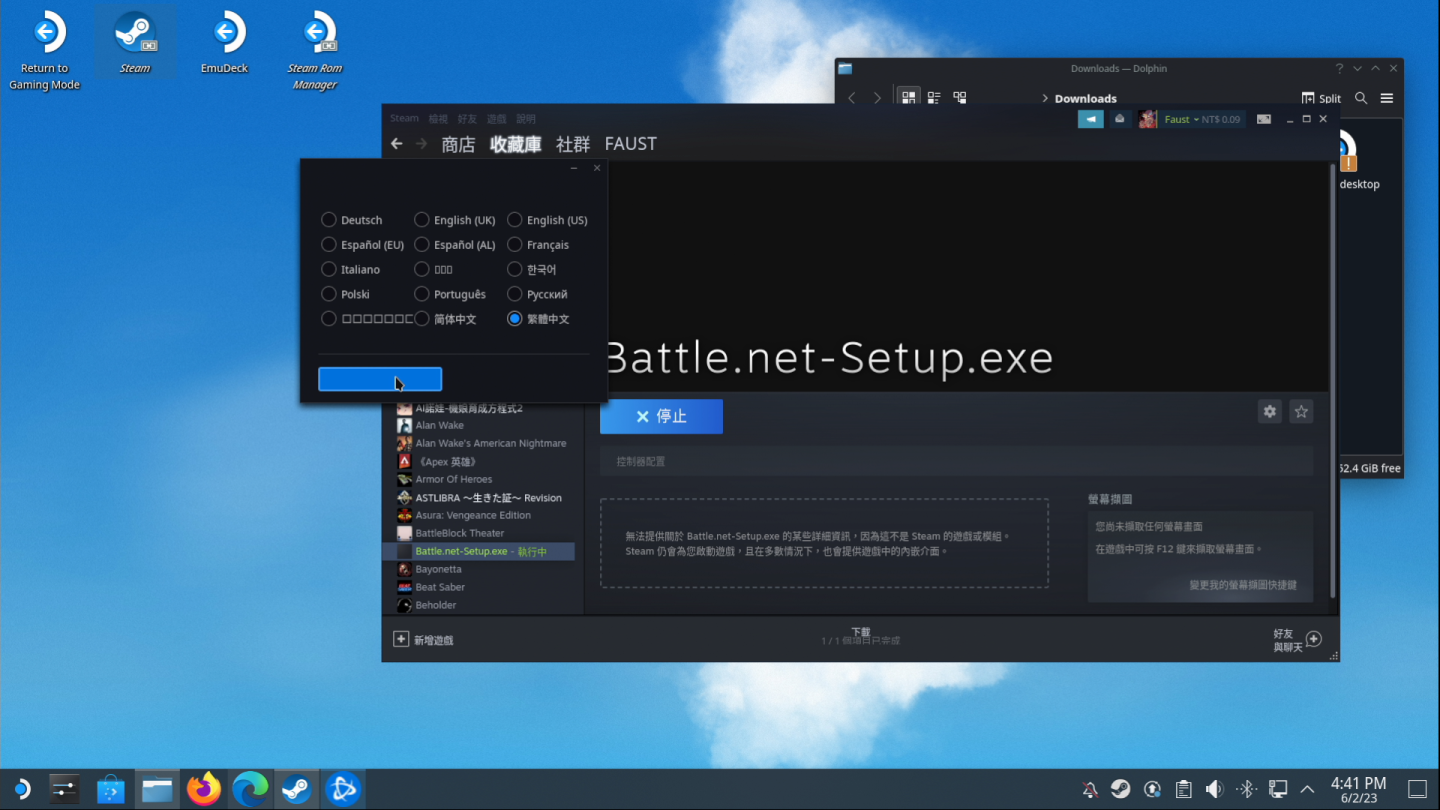The image size is (1440, 810).
Task: Switch Dolphin to details view mode
Action: tap(960, 98)
